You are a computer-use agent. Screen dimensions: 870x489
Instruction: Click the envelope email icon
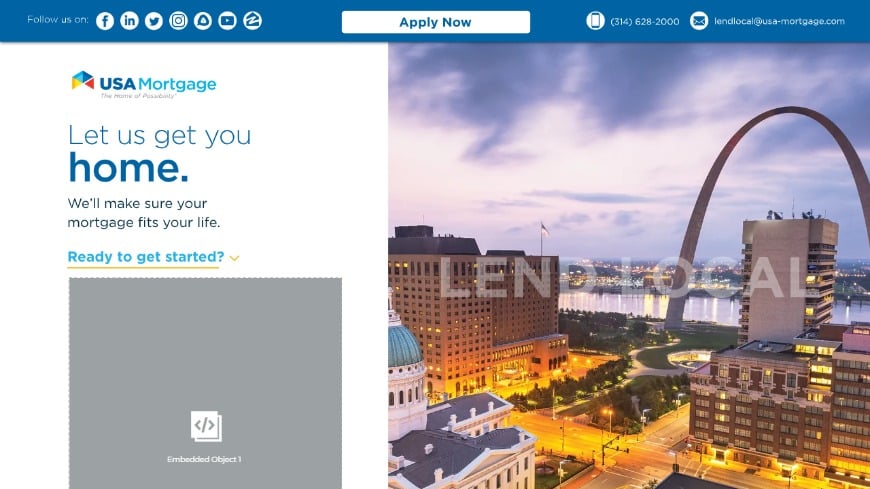click(x=699, y=21)
